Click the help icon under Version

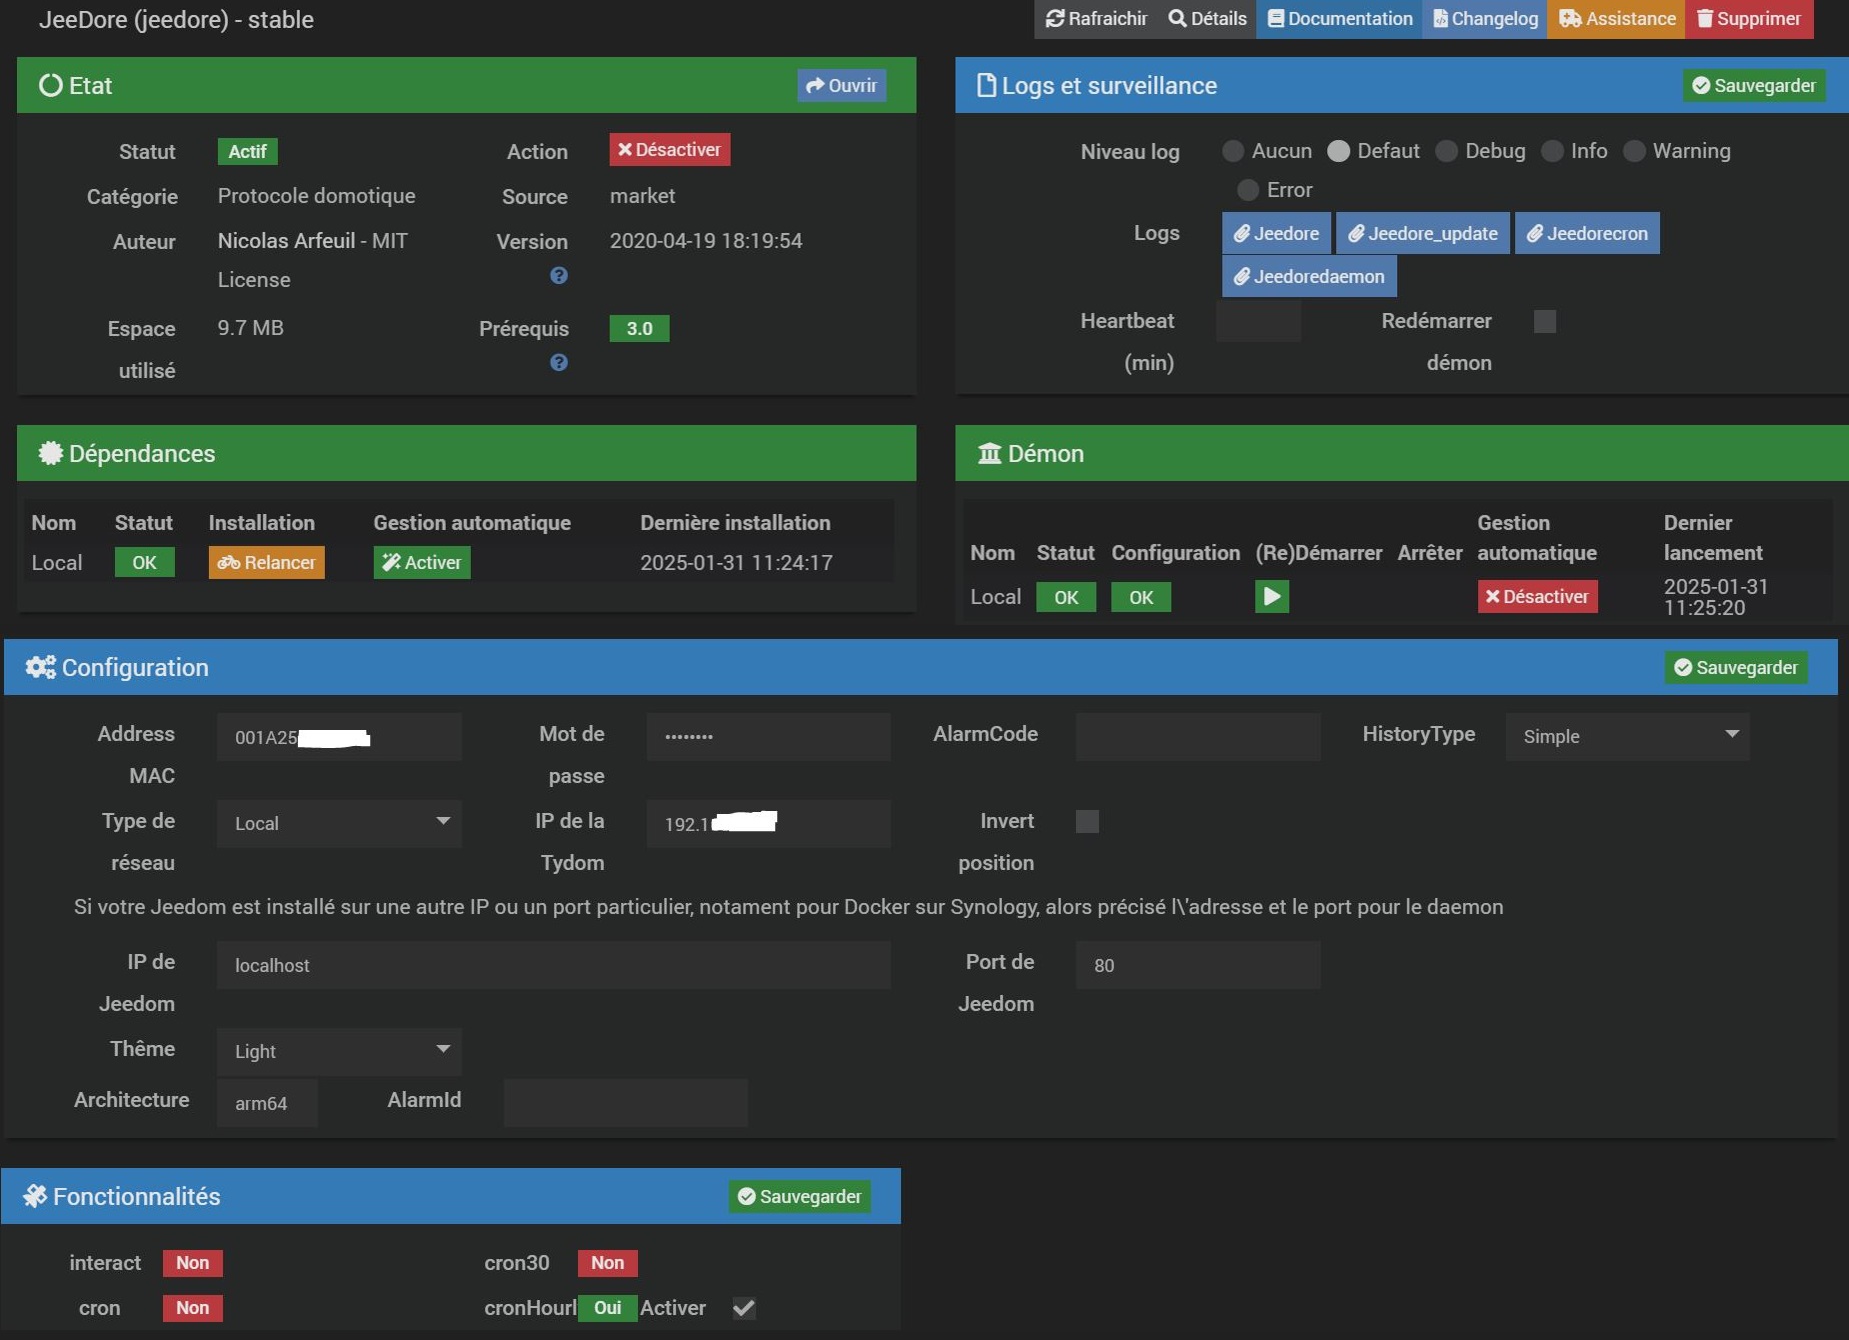(x=559, y=276)
